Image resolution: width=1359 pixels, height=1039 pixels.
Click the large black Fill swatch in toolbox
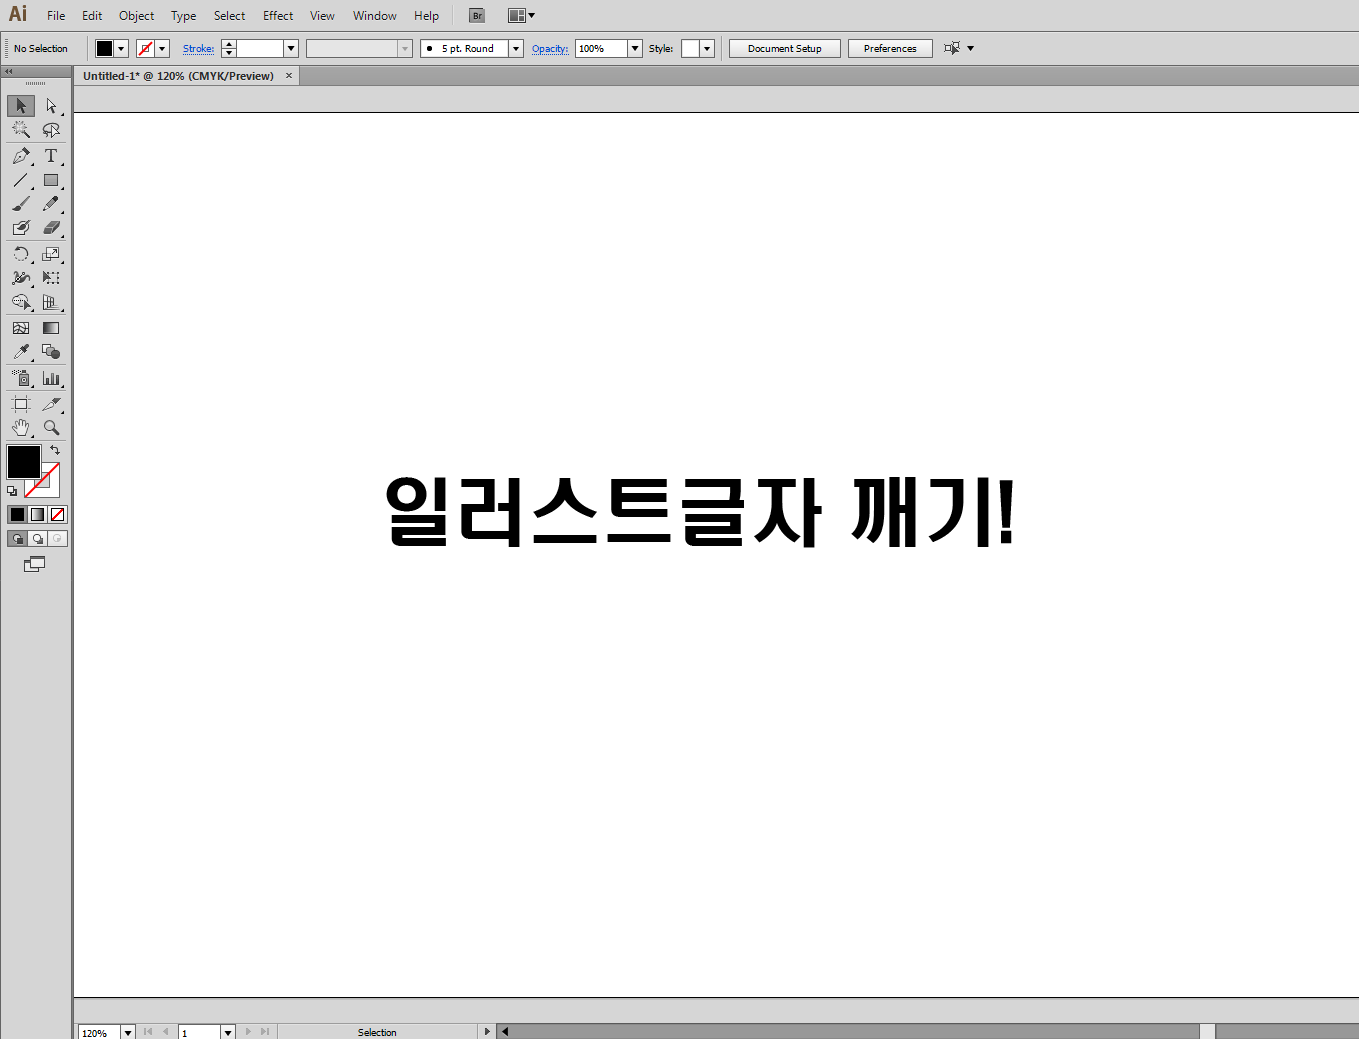tap(23, 462)
